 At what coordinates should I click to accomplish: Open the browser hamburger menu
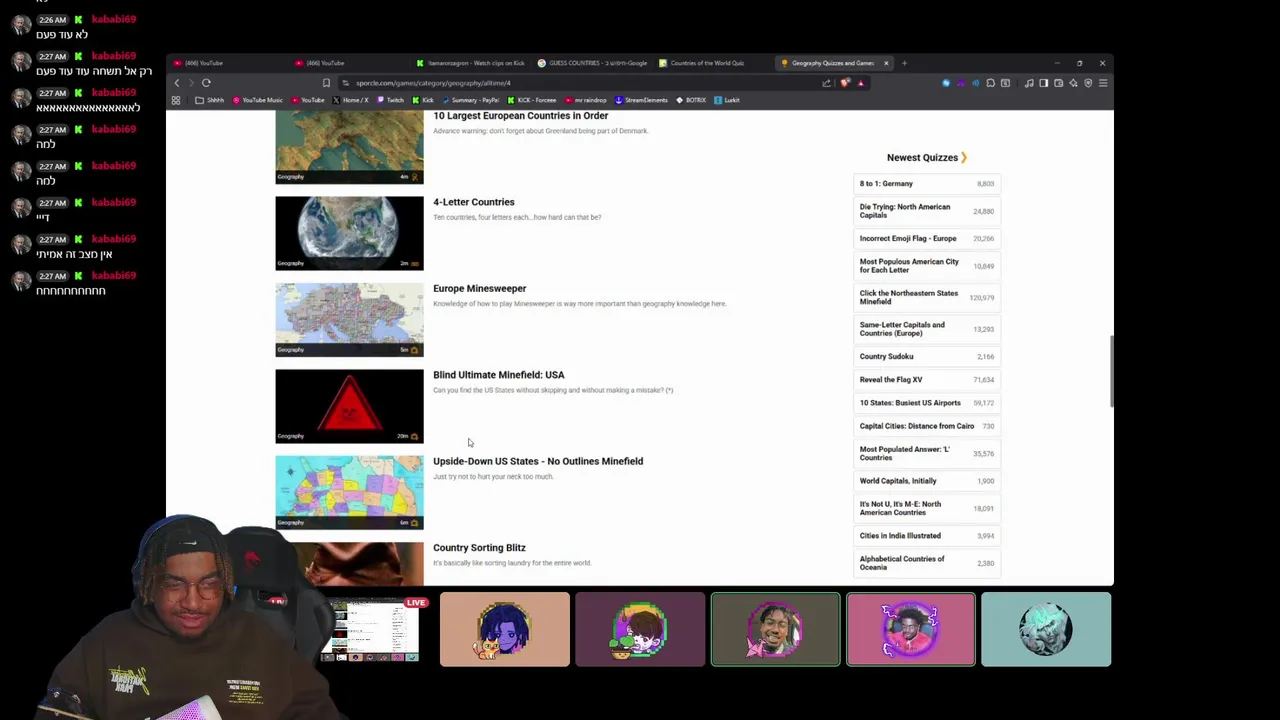[1103, 83]
